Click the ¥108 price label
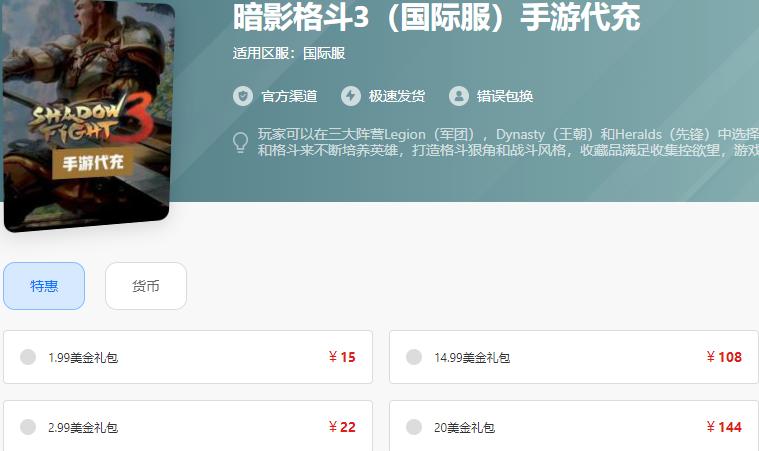 pos(724,357)
